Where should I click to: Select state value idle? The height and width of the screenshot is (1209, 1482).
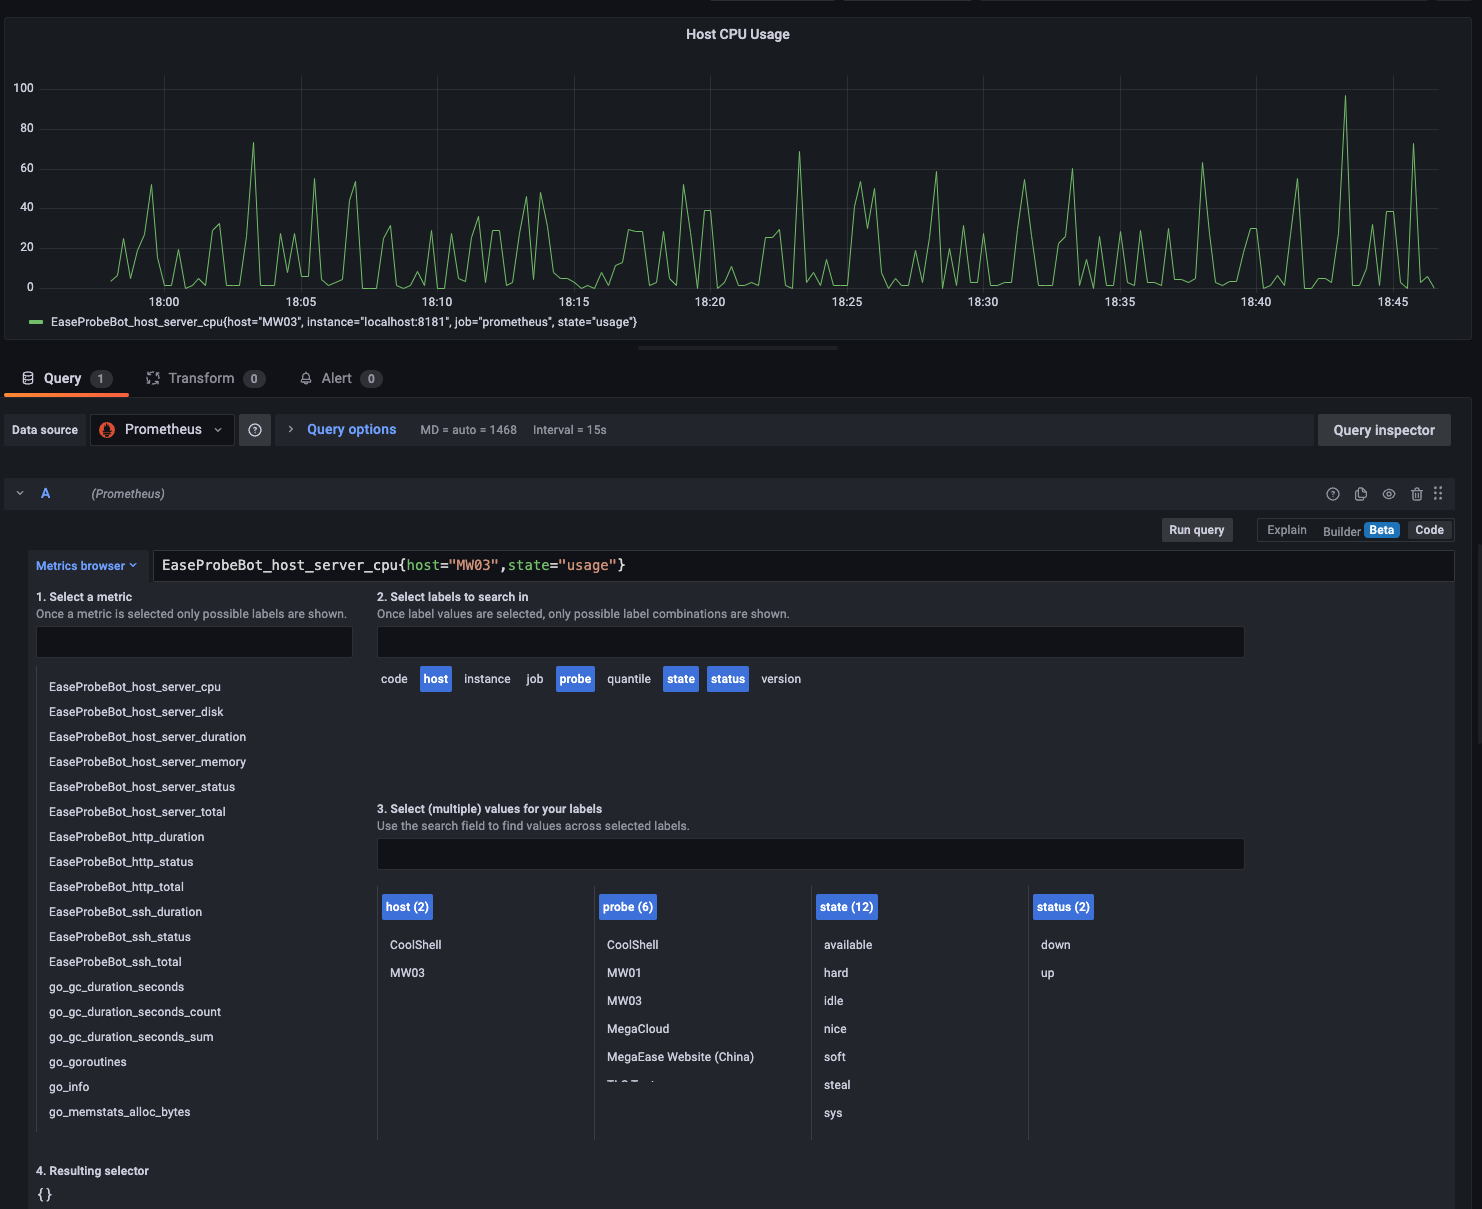click(x=833, y=1001)
